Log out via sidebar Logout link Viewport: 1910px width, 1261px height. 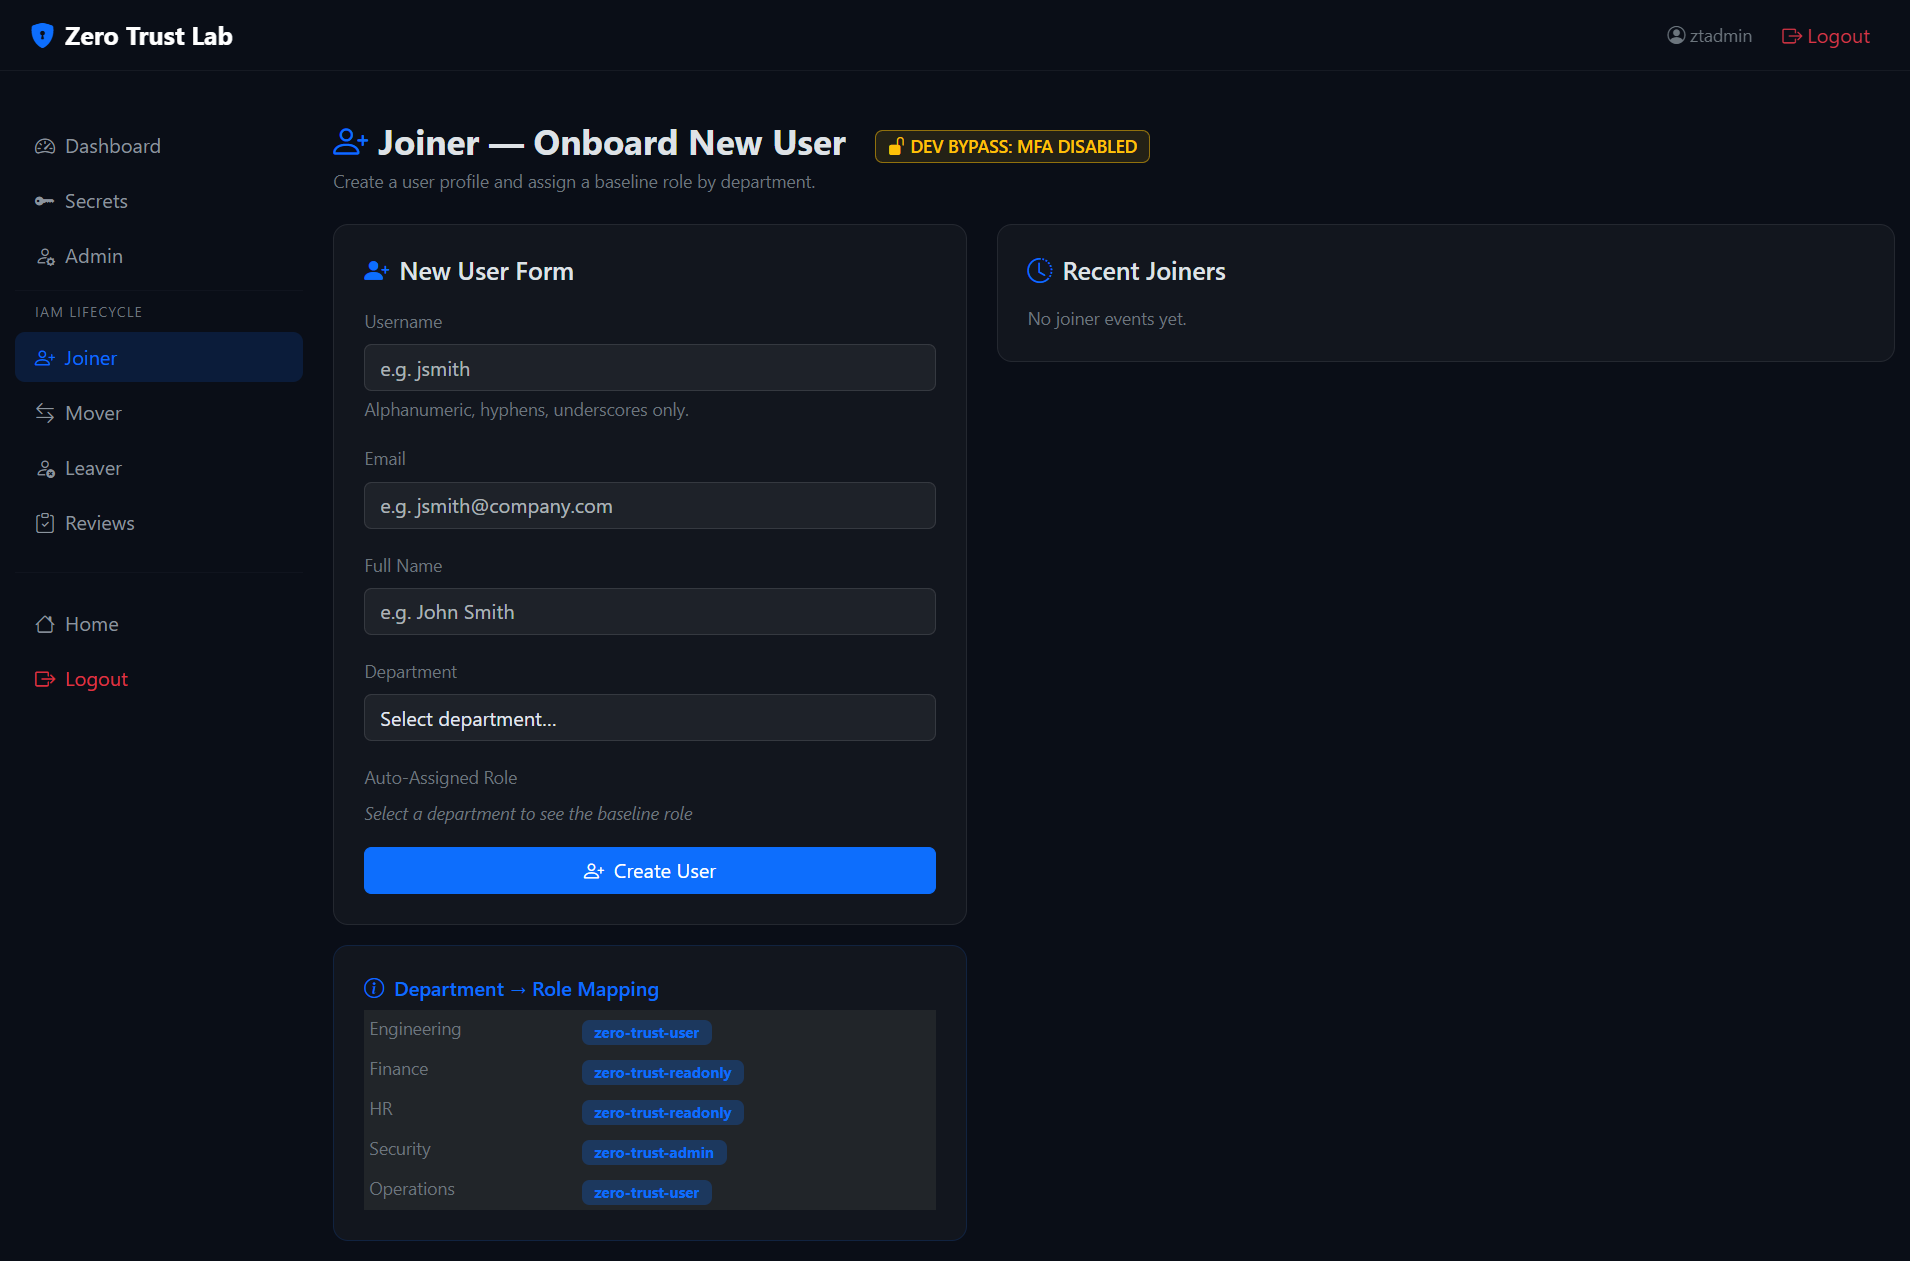click(x=159, y=679)
